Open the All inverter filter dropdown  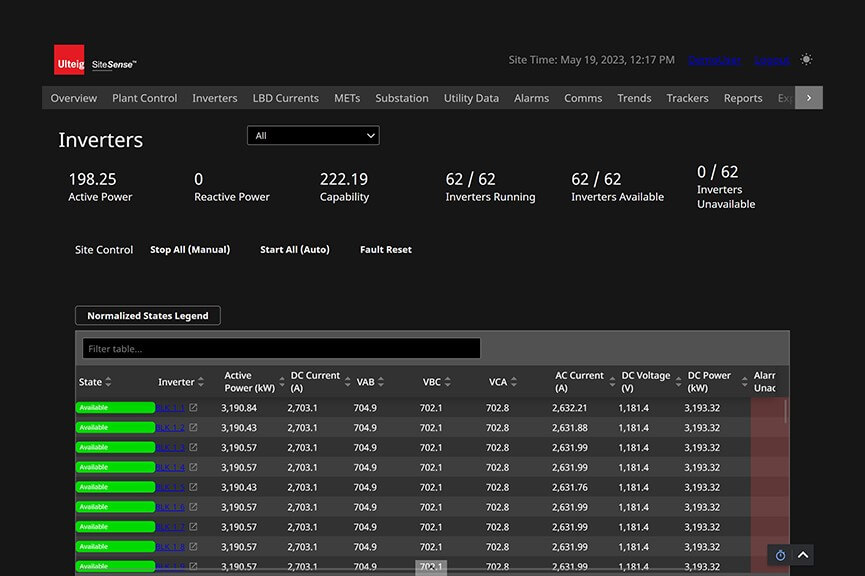(x=313, y=136)
